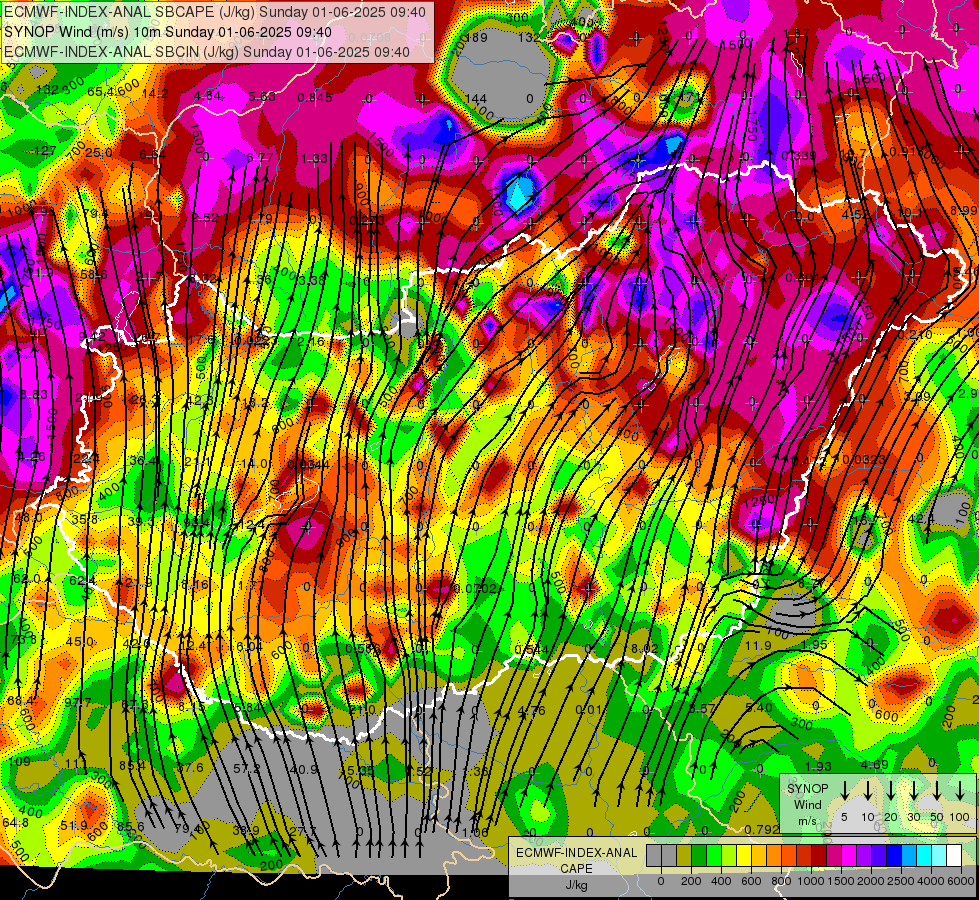Click the 30 m/s wind arrow in legend
This screenshot has height=900, width=979.
pos(914,790)
